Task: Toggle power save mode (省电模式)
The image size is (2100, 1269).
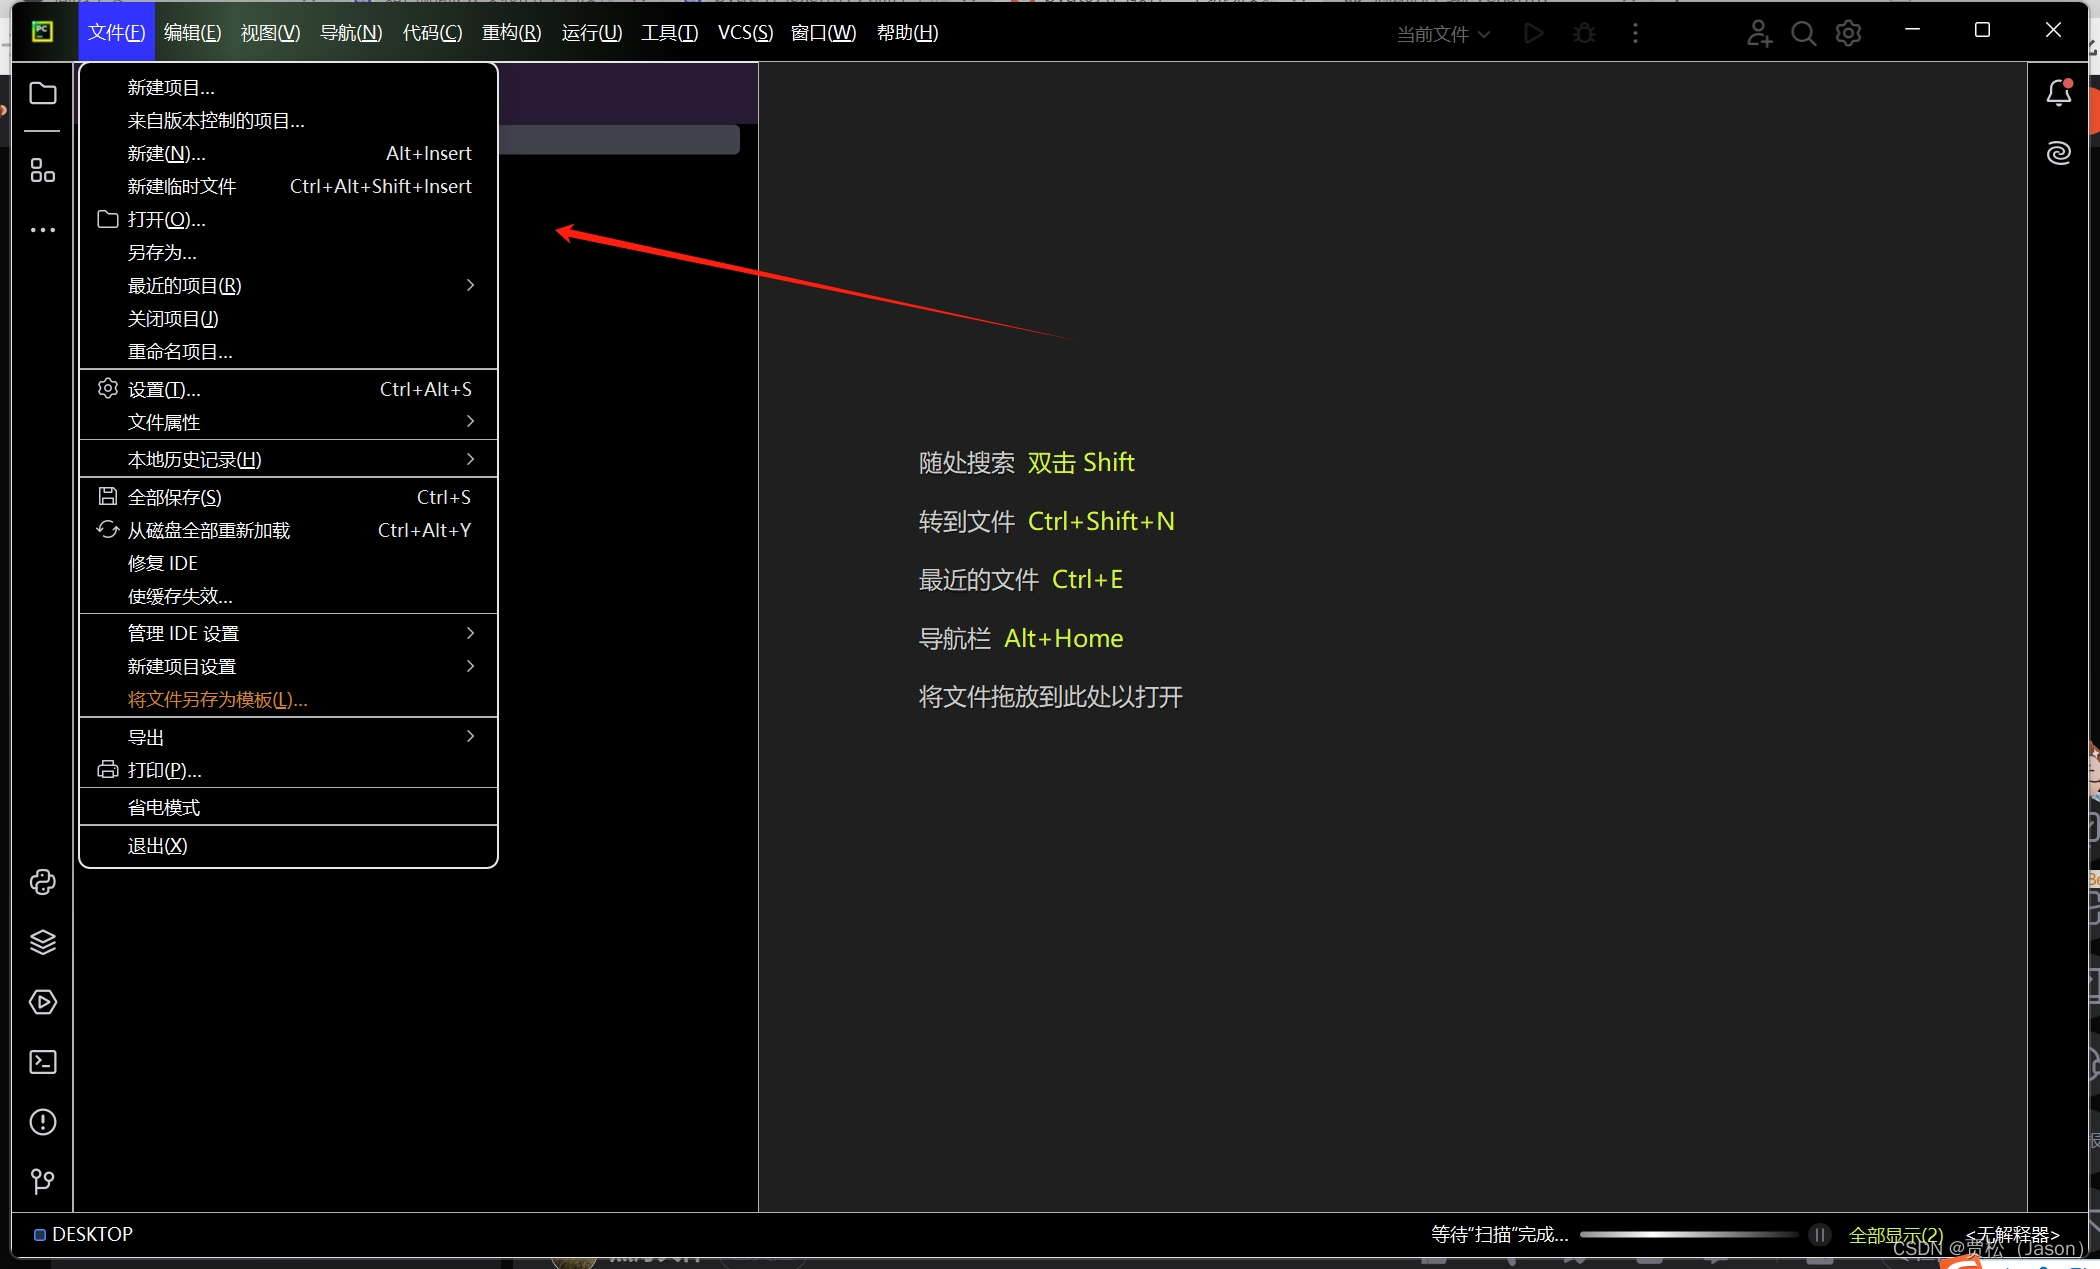Action: [164, 807]
